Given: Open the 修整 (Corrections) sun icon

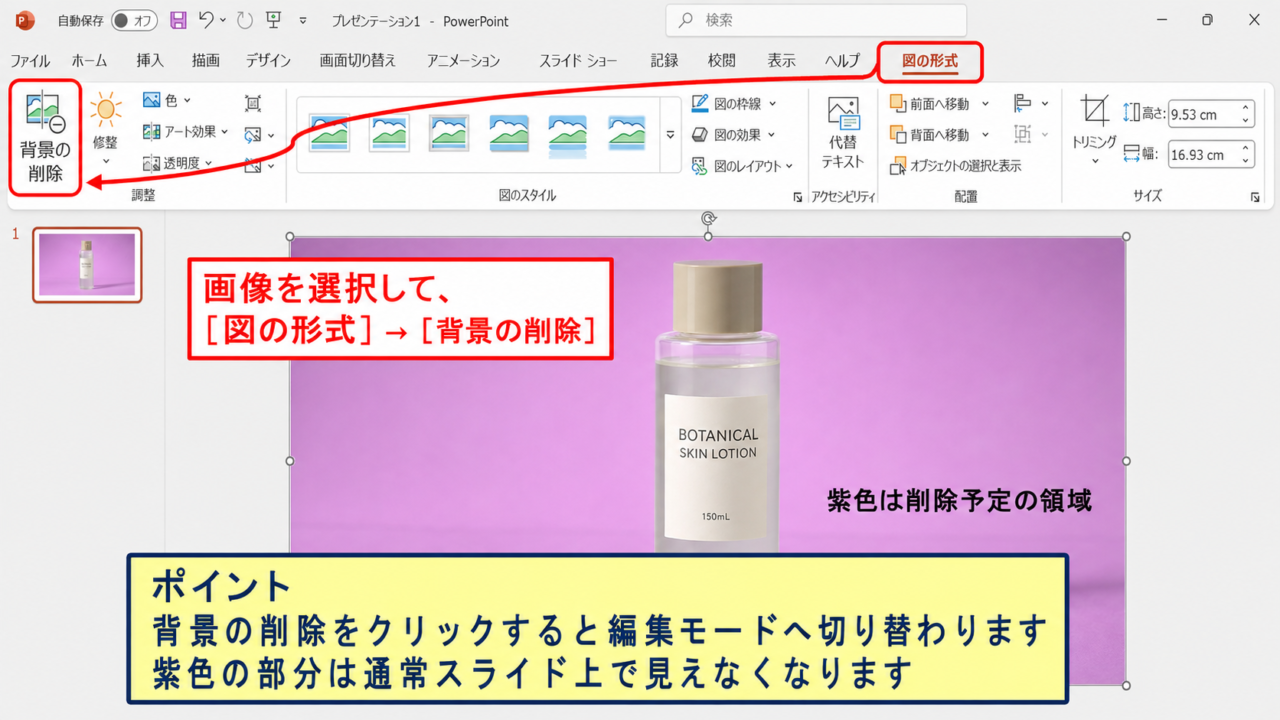Looking at the screenshot, I should (105, 110).
